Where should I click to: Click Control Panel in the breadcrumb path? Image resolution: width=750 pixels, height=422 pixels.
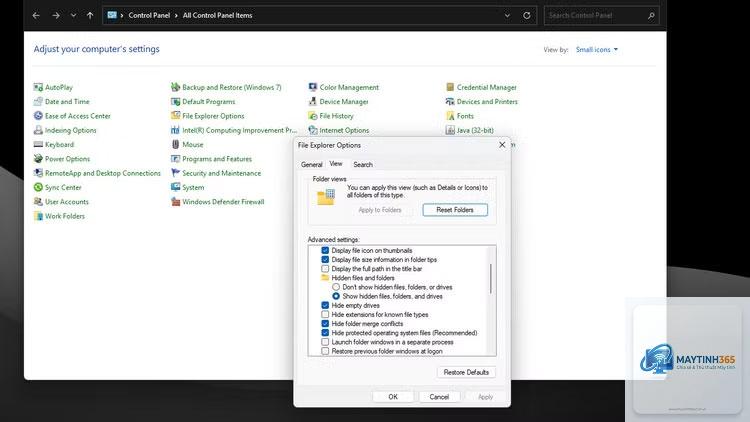pyautogui.click(x=149, y=15)
